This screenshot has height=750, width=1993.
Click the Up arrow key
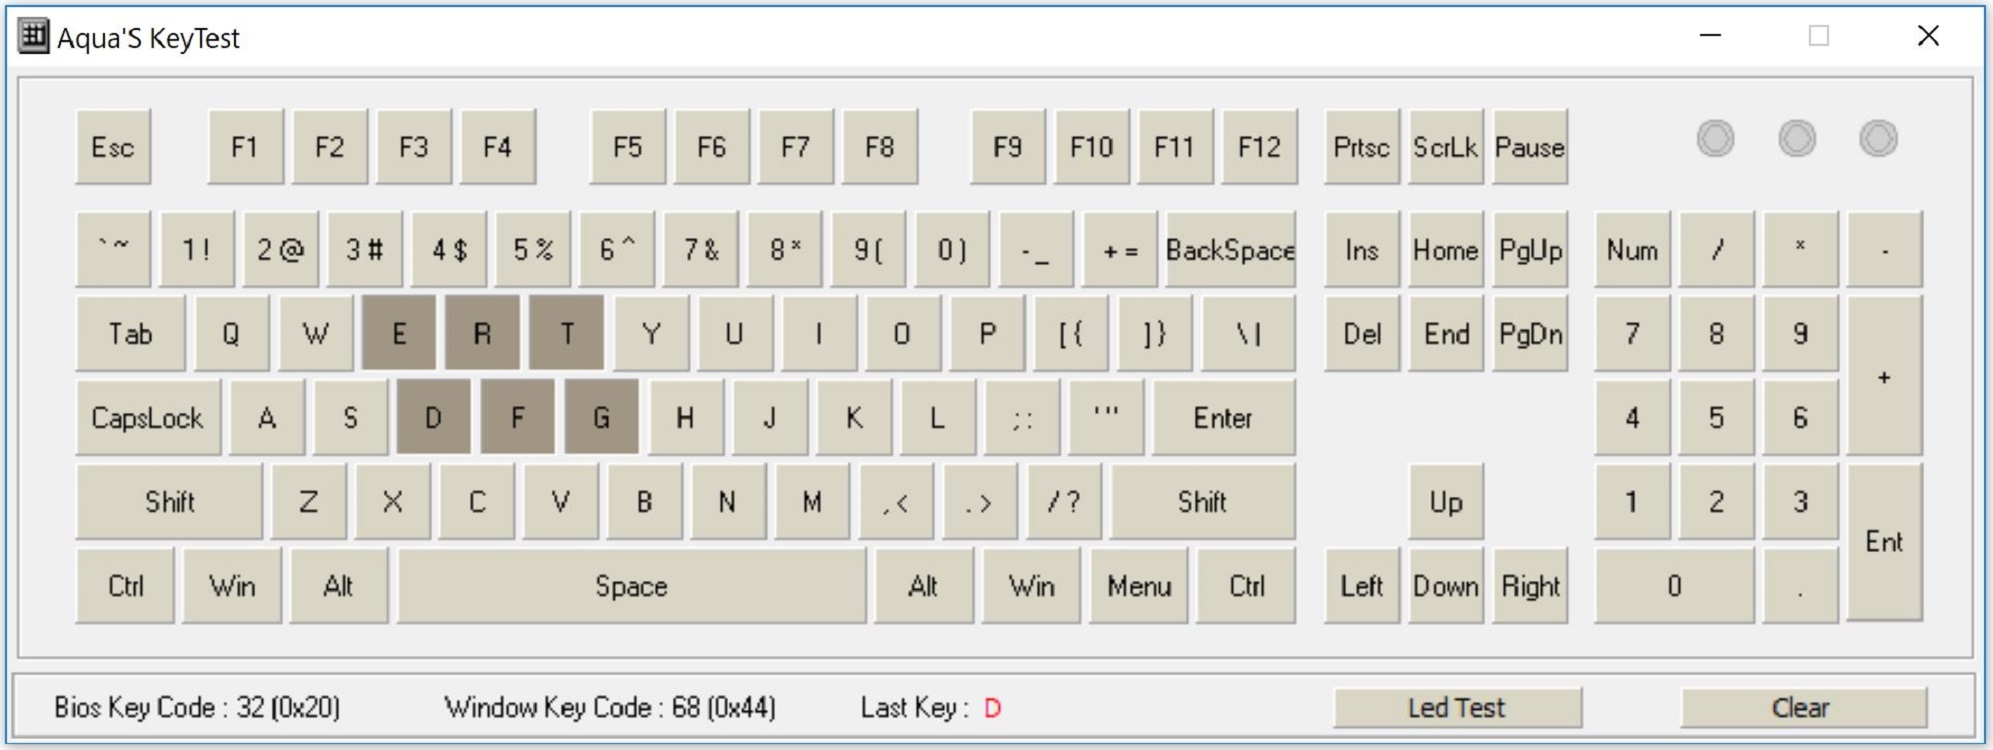1446,501
